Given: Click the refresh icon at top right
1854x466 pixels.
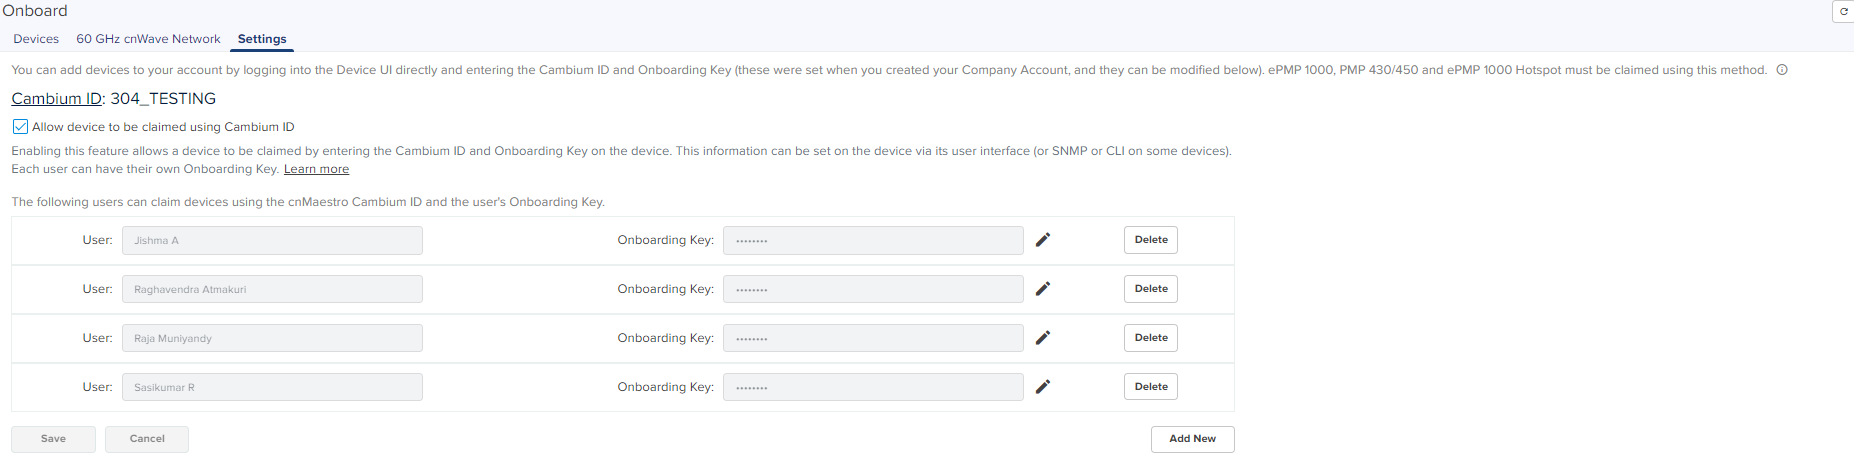Looking at the screenshot, I should point(1843,11).
